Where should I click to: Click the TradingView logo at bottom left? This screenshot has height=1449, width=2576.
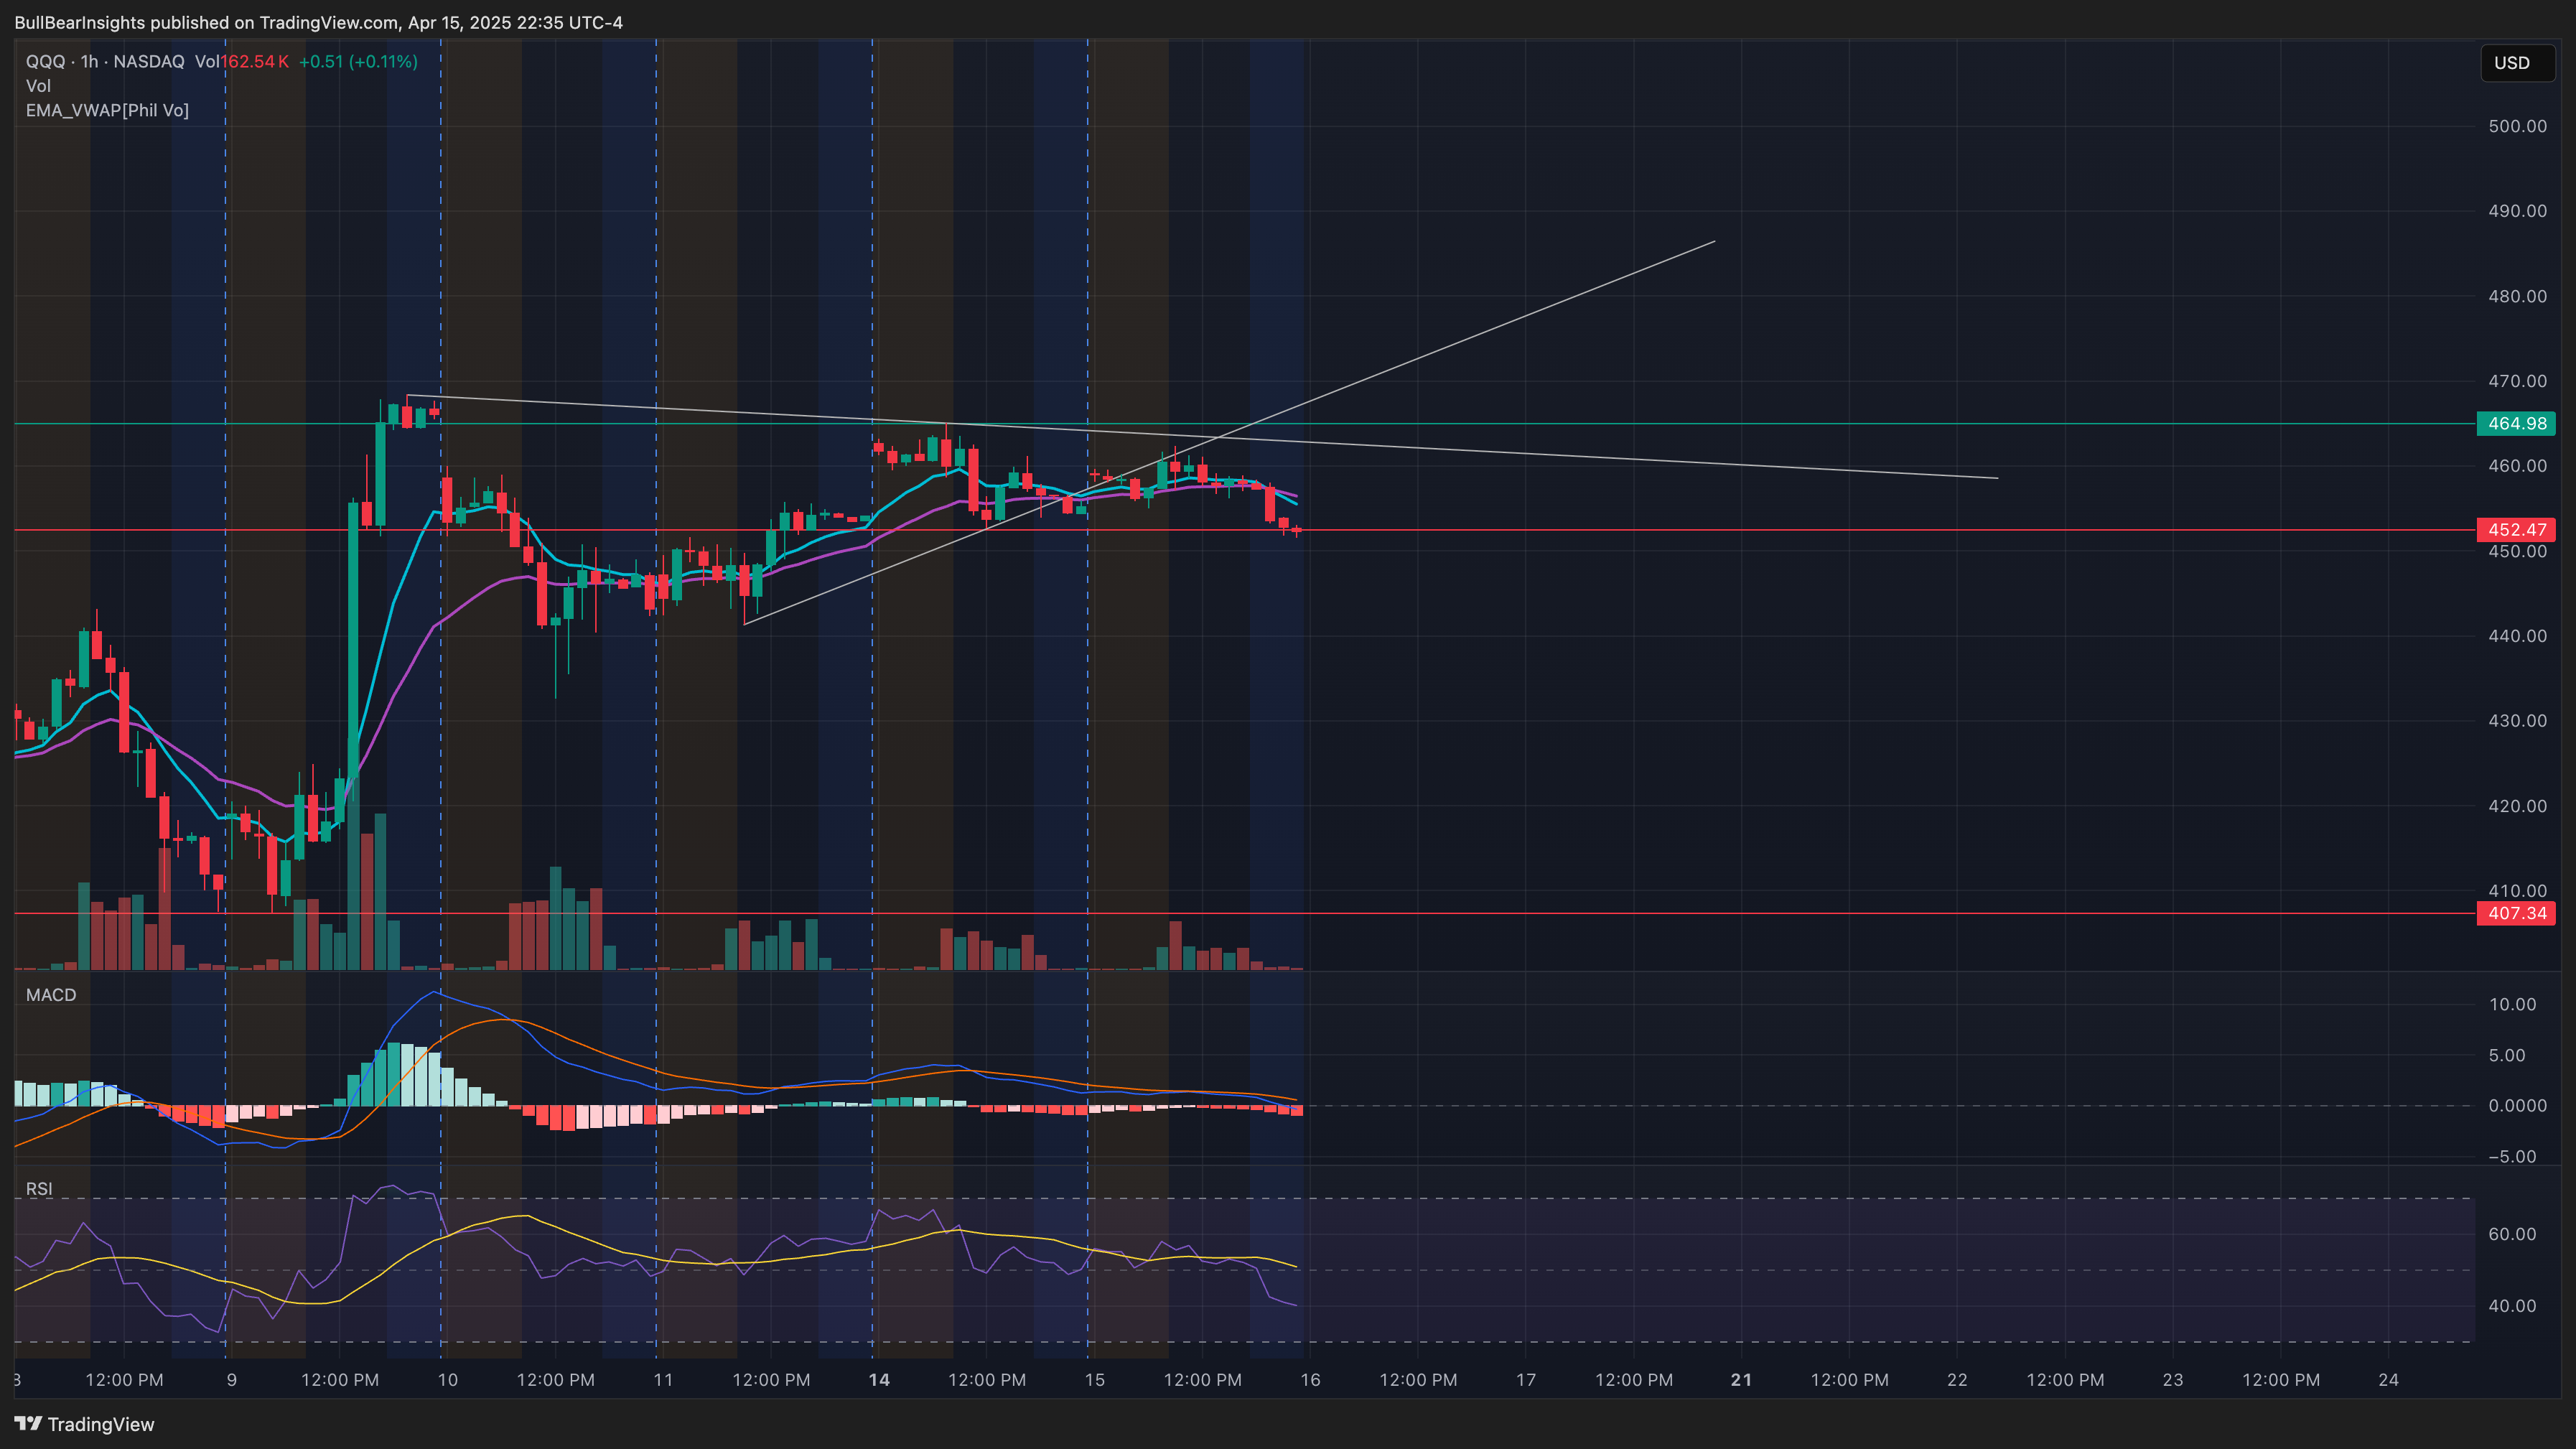pyautogui.click(x=84, y=1424)
